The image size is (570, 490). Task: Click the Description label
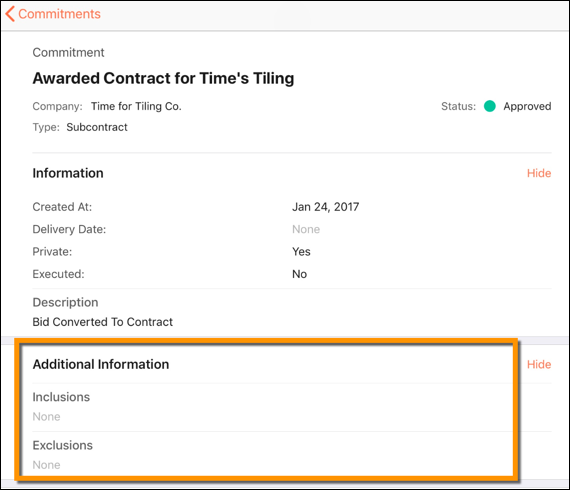[65, 302]
